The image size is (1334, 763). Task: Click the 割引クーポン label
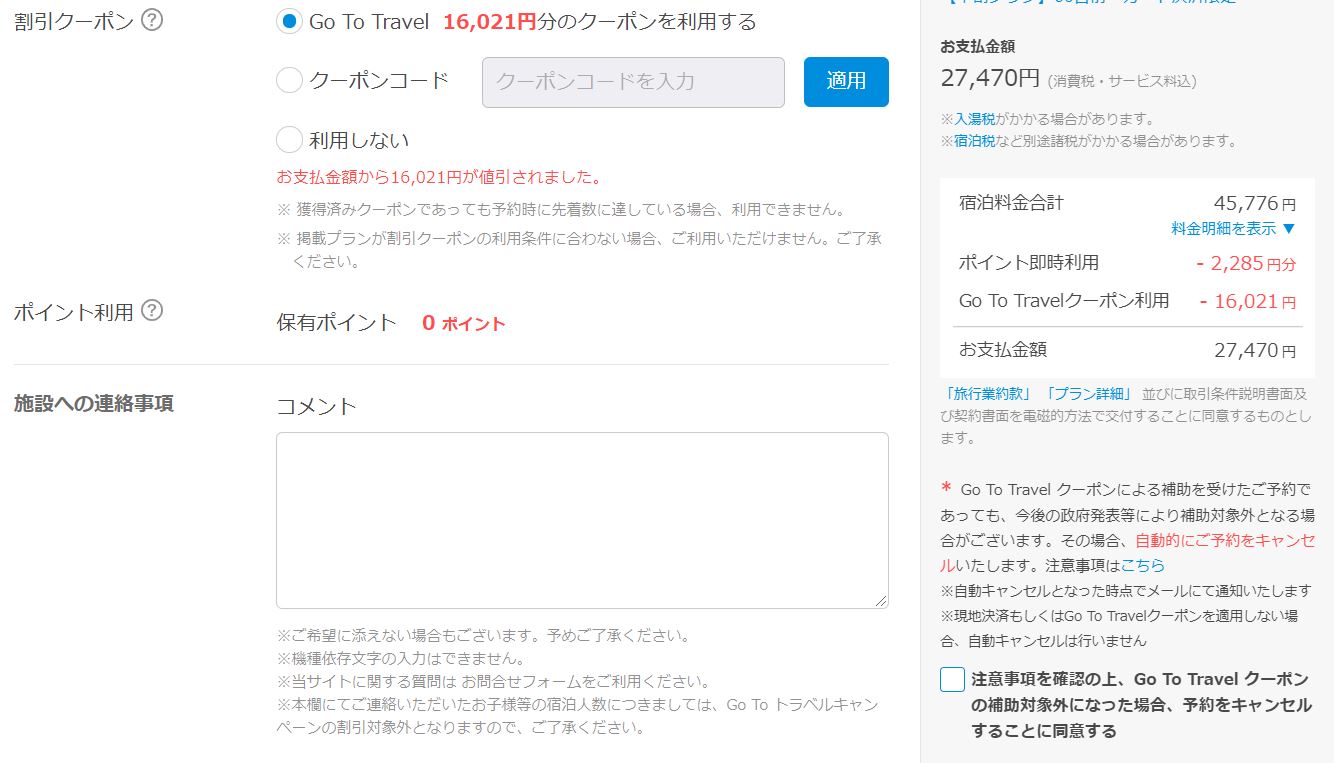point(73,21)
